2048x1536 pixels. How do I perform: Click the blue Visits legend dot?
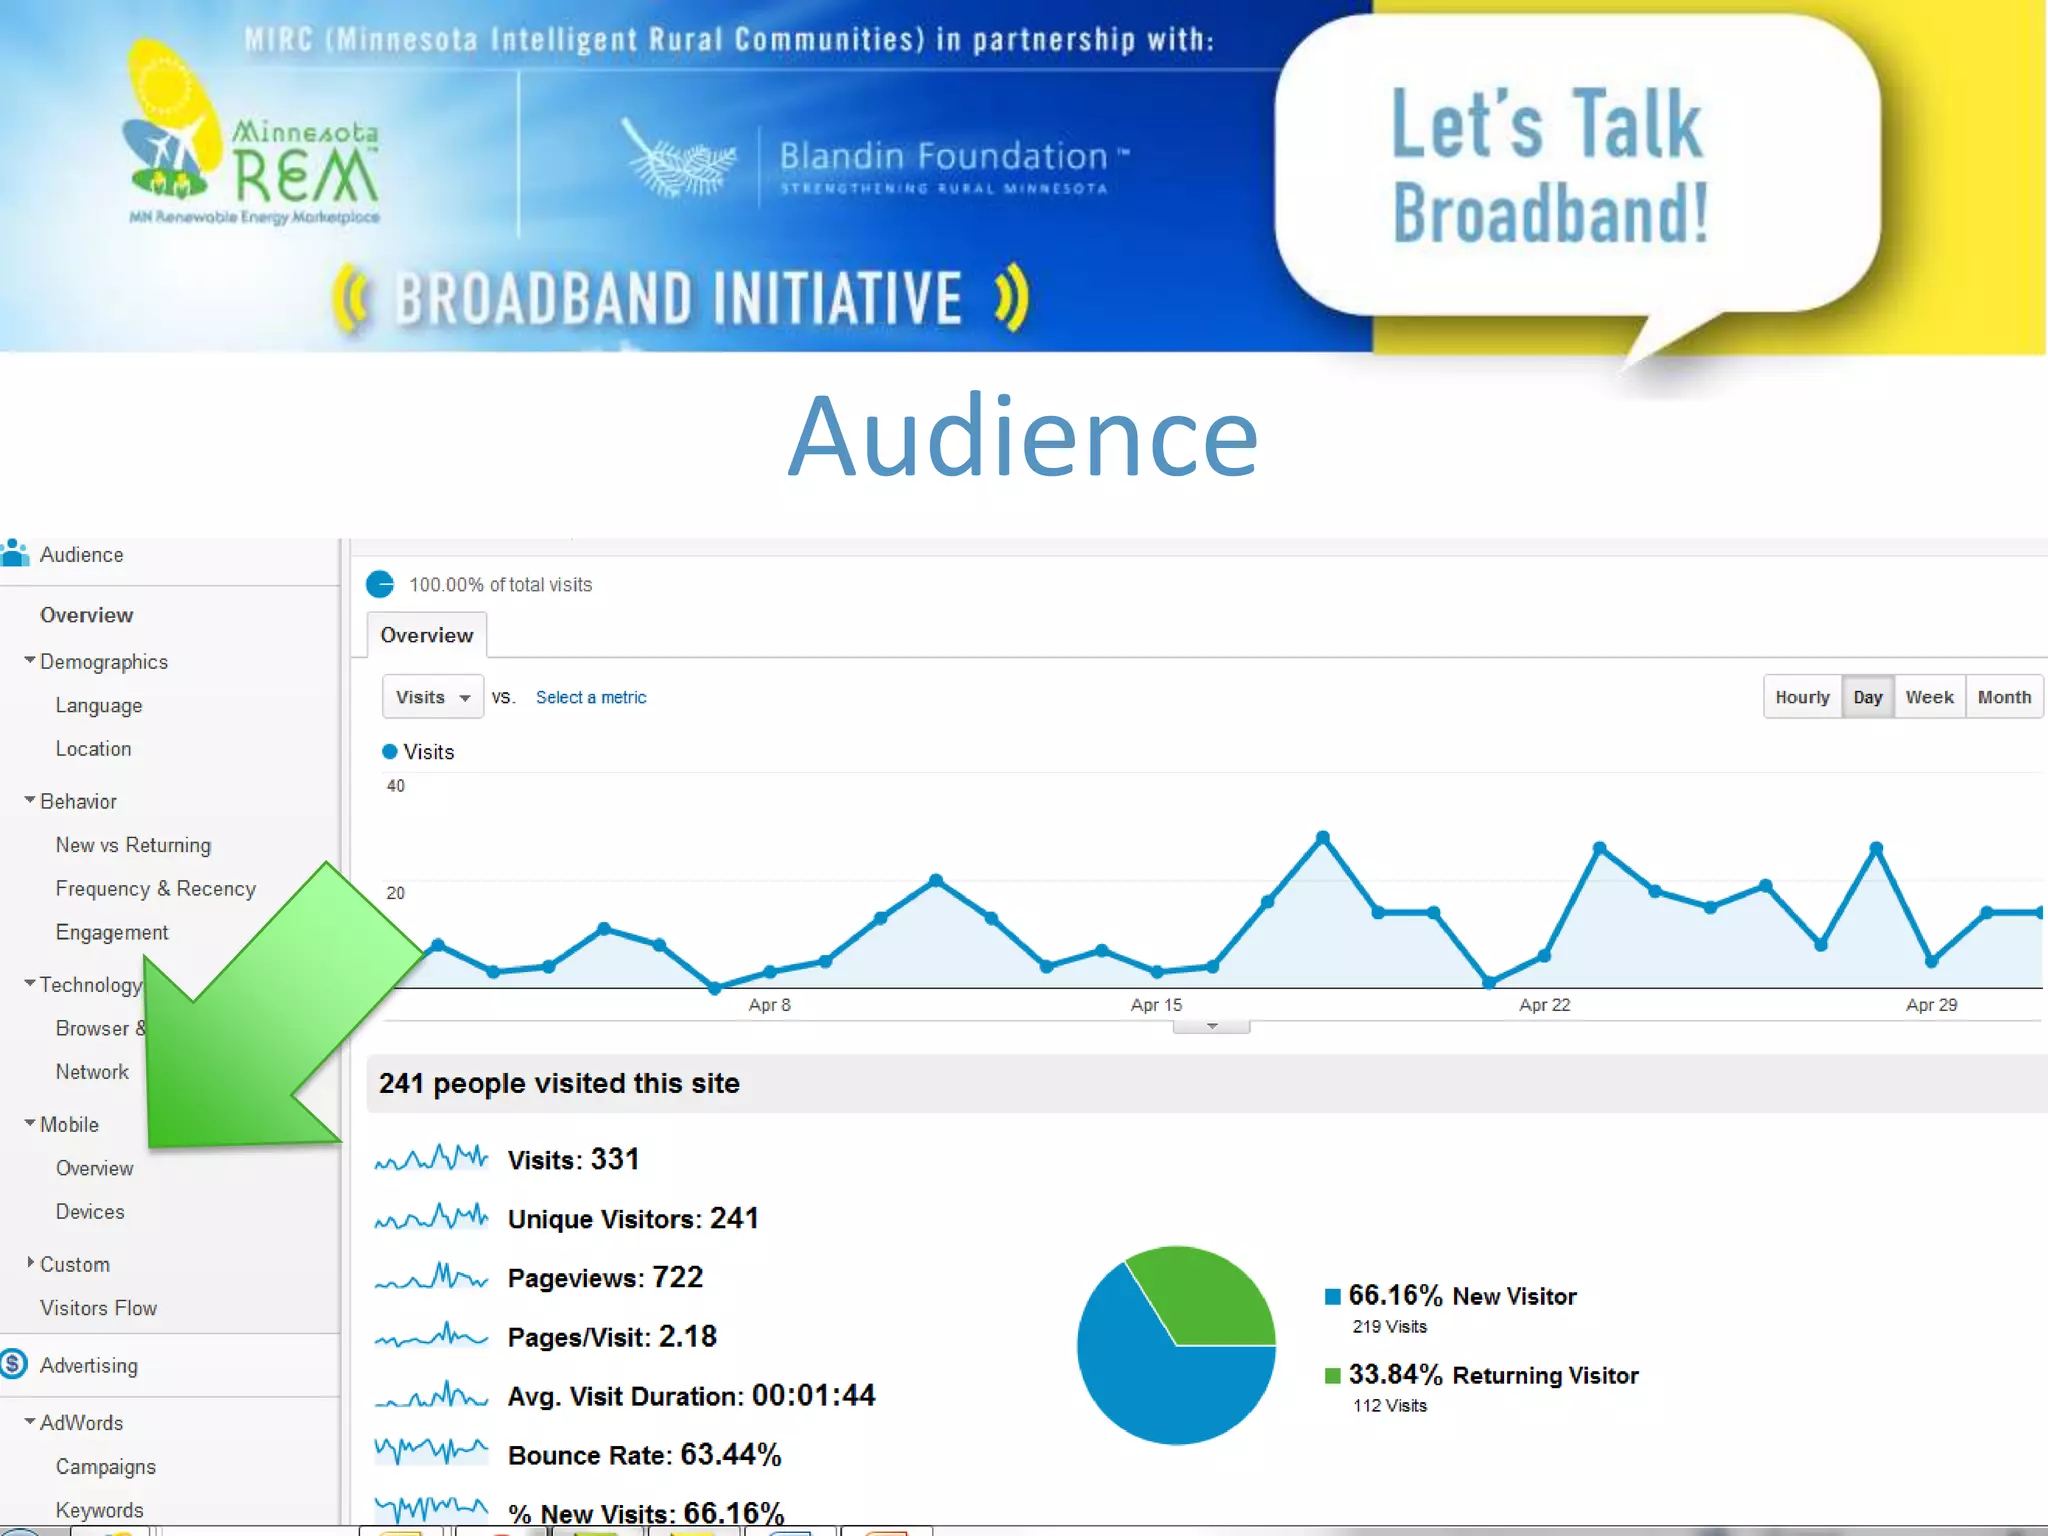(390, 752)
